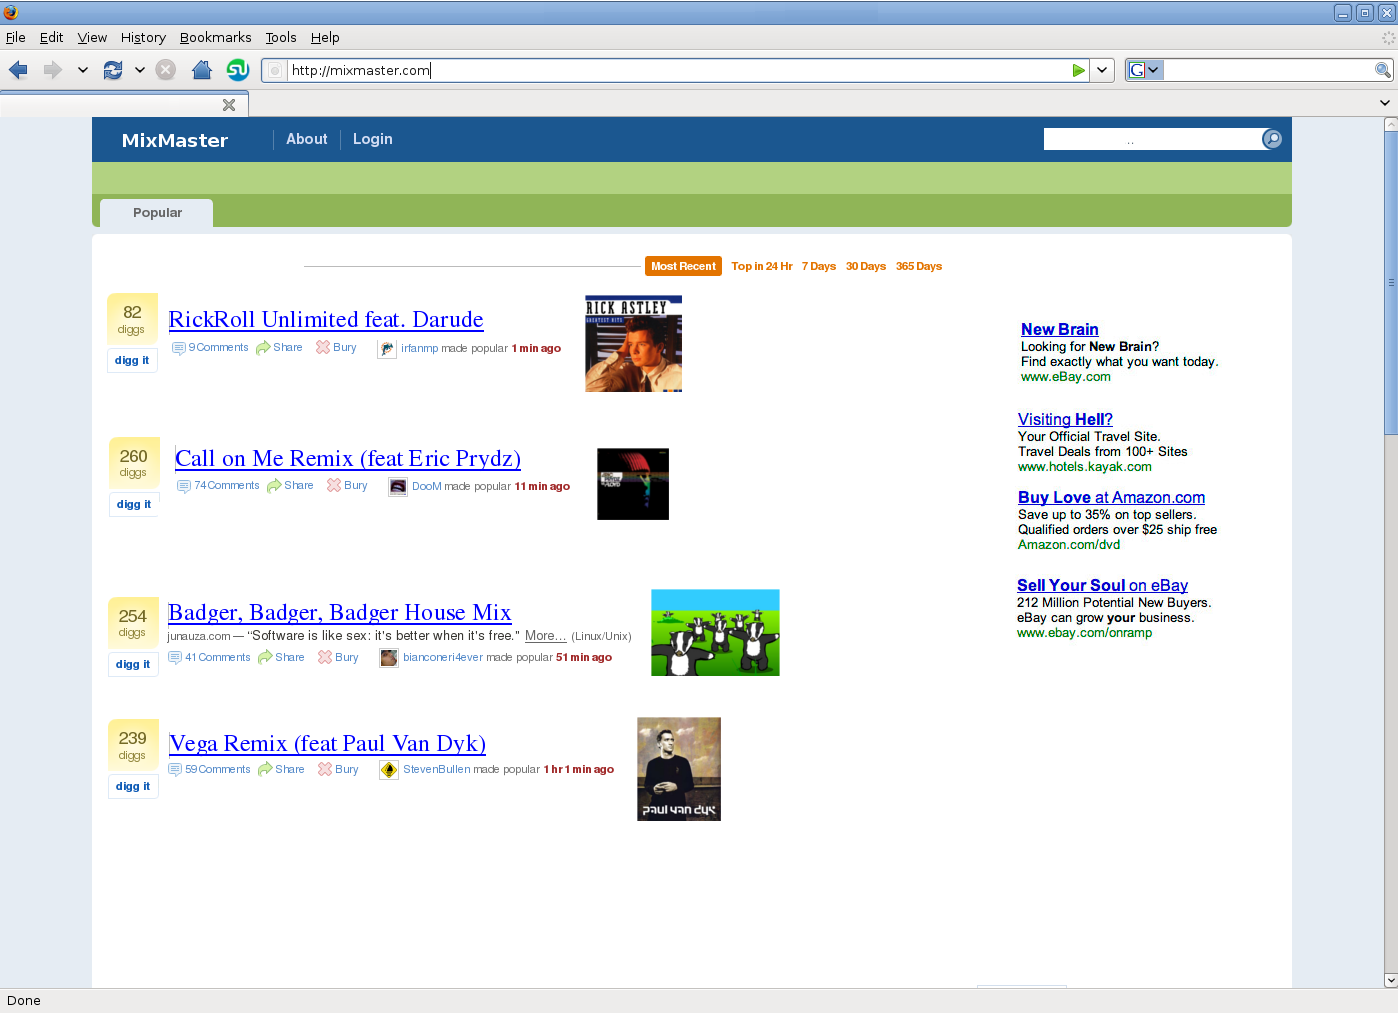
Task: Open the irfanmp user profile link
Action: [419, 348]
